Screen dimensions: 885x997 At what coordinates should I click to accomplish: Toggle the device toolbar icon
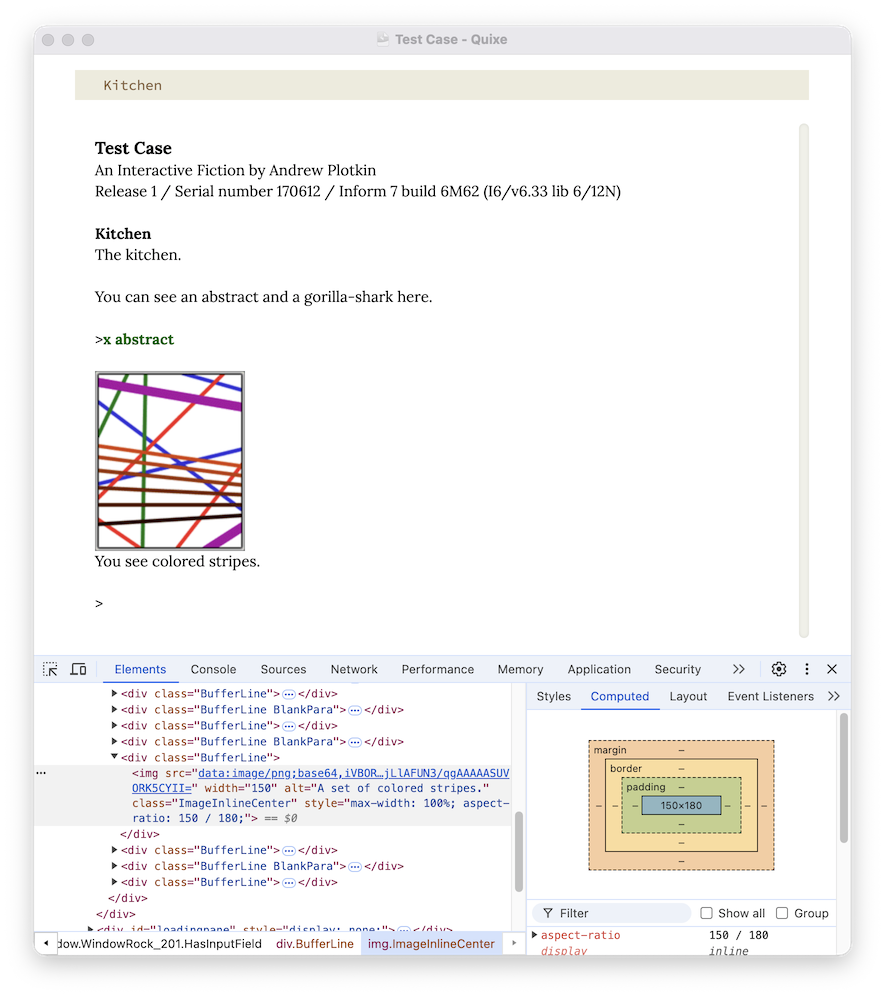tap(78, 669)
